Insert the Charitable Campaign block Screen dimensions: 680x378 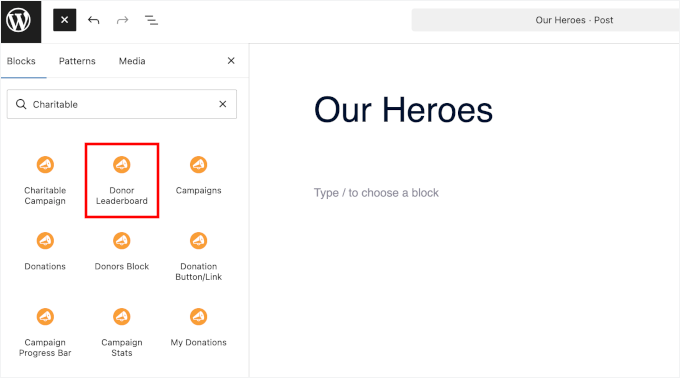[x=45, y=180]
